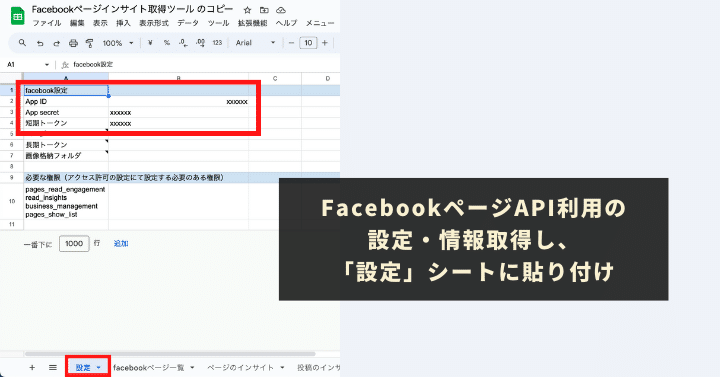The width and height of the screenshot is (720, 377).
Task: Switch to the facebookページ一覧 sheet tab
Action: [148, 368]
